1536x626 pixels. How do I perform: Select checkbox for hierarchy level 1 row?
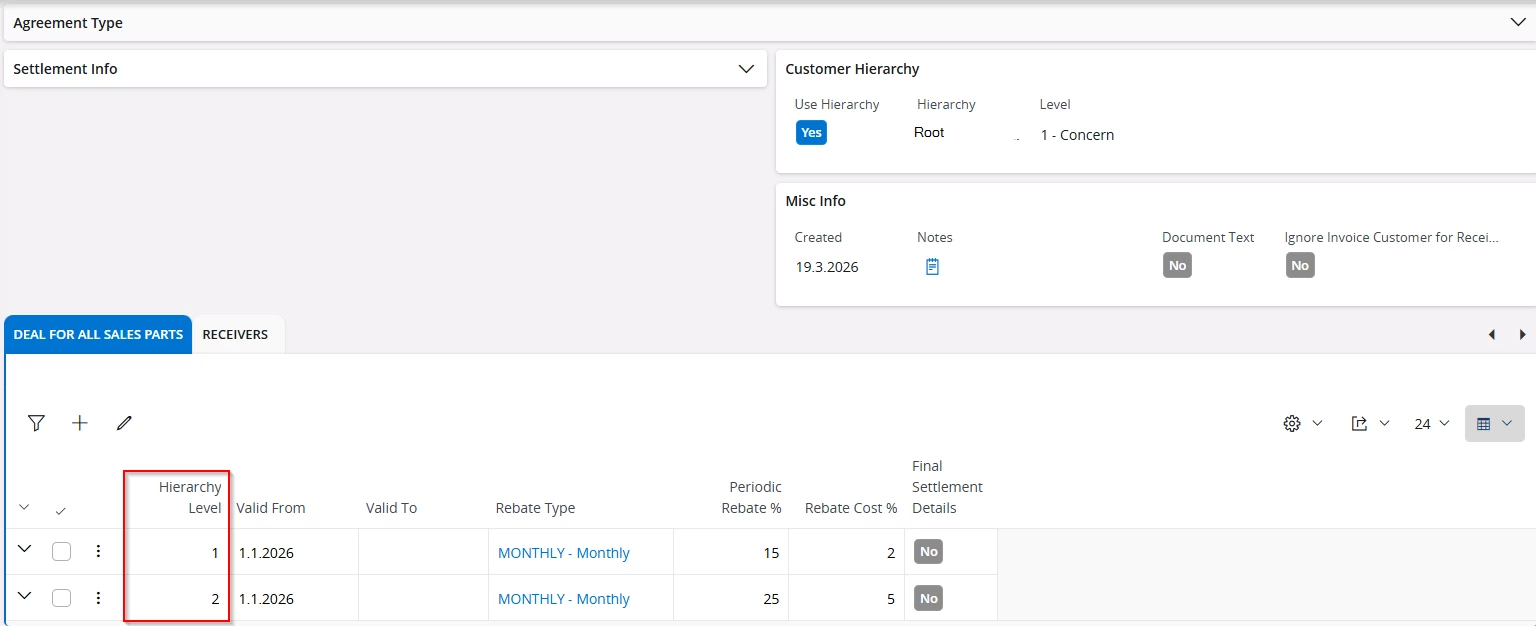(62, 551)
